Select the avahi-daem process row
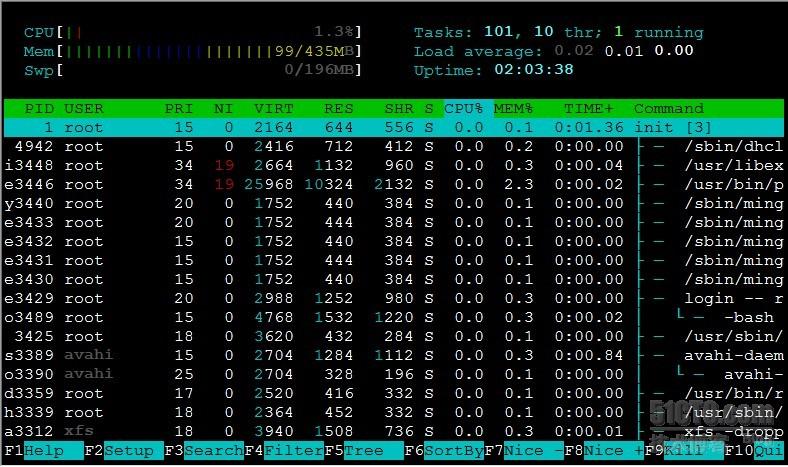 click(393, 355)
